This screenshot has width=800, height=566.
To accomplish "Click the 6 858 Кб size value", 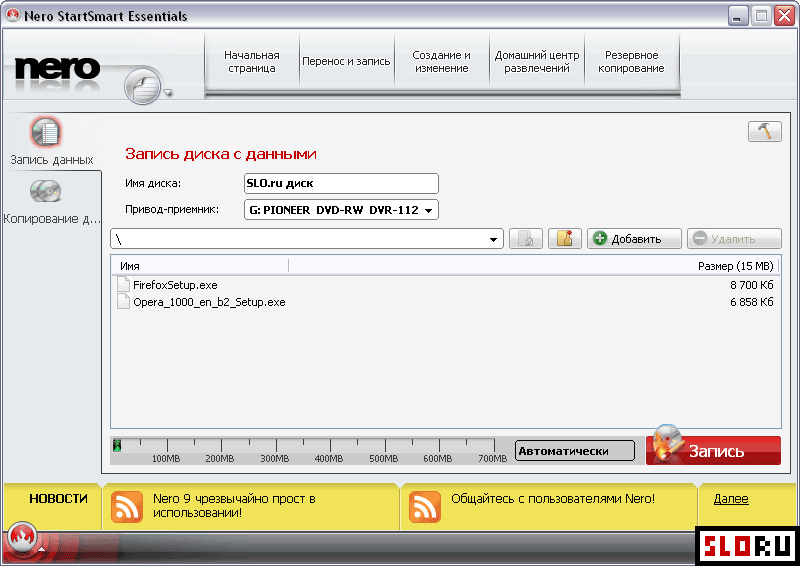I will click(x=752, y=302).
